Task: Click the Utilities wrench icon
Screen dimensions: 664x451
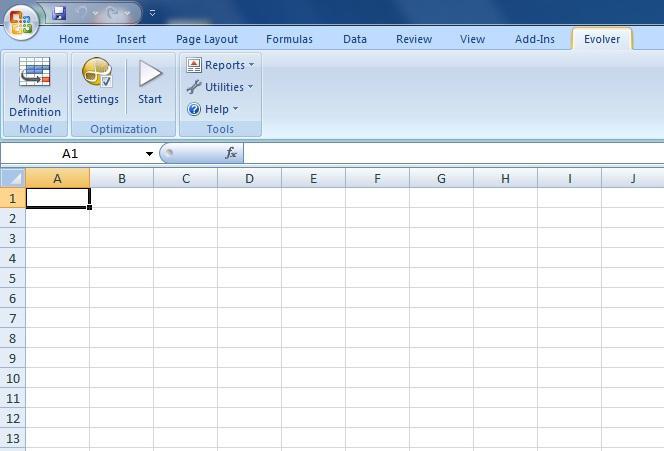Action: tap(194, 87)
